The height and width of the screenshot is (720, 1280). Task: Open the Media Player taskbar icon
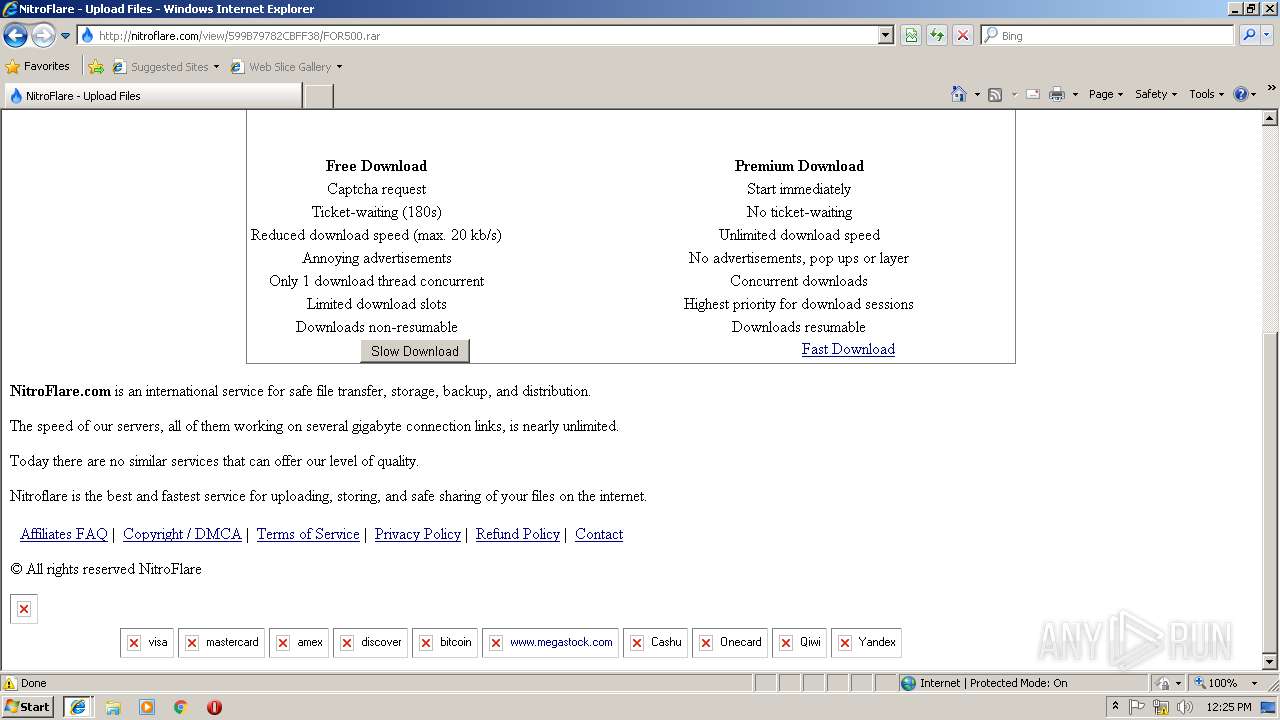point(147,707)
